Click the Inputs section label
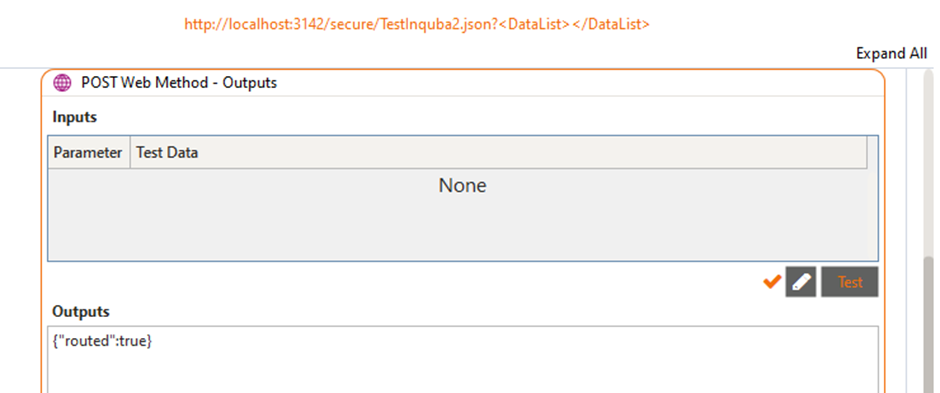The image size is (940, 393). tap(74, 117)
